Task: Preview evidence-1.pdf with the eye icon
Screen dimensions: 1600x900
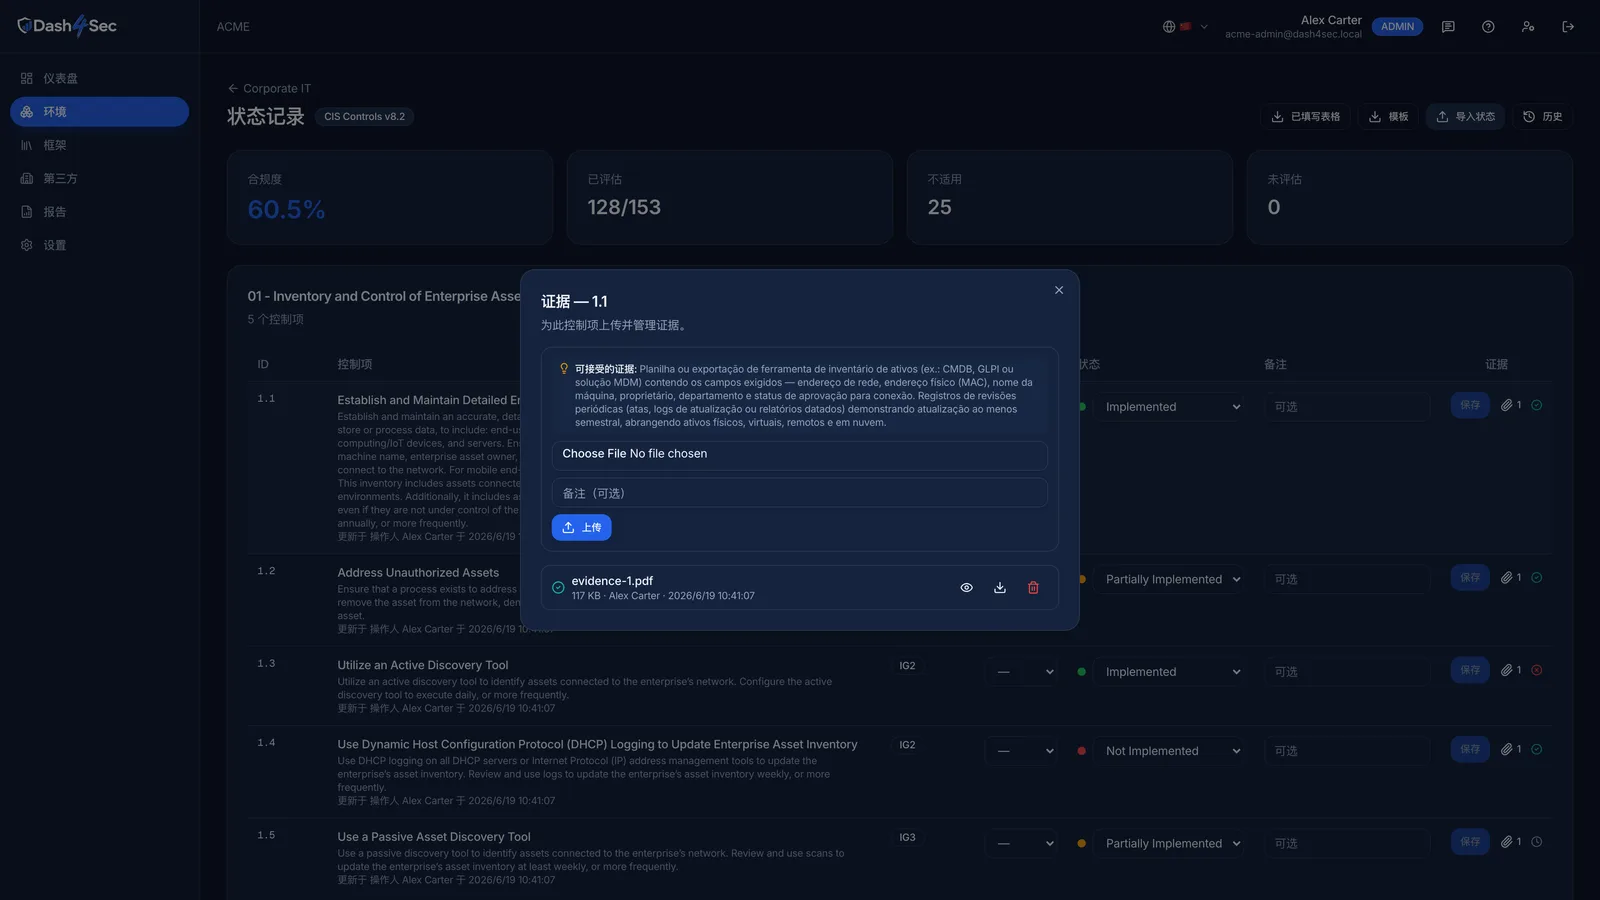Action: [966, 588]
